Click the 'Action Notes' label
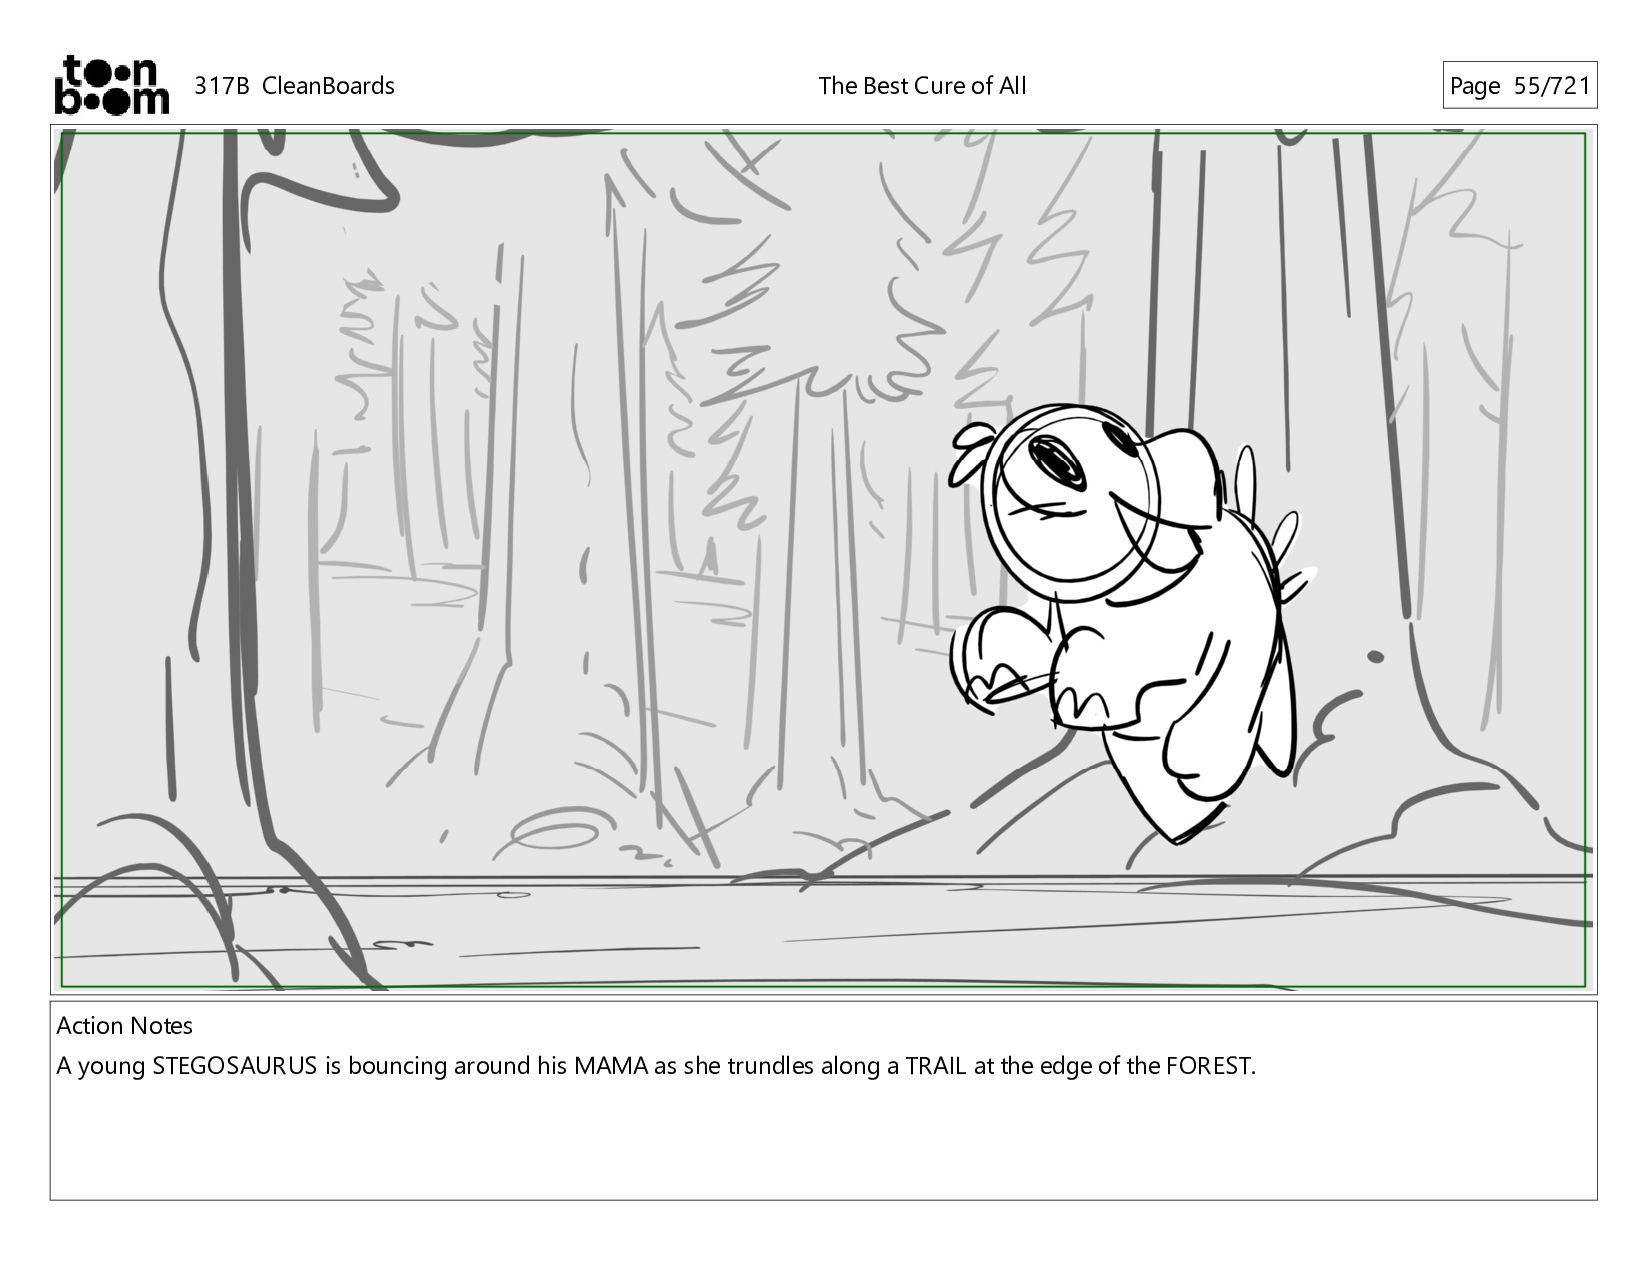Screen dimensions: 1650x1275 click(124, 1026)
